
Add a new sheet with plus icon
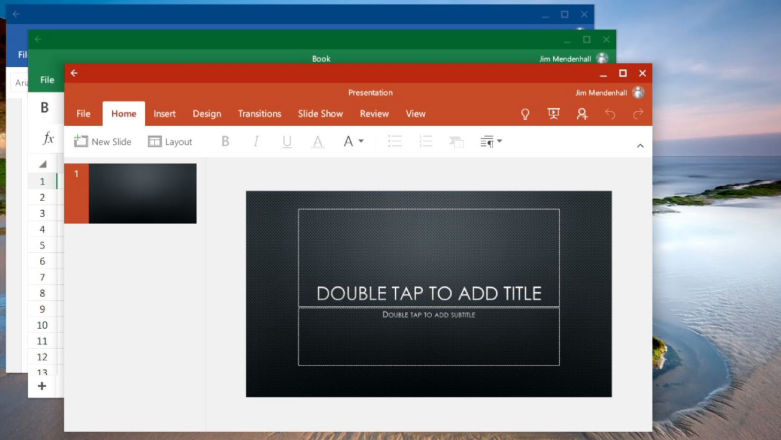coord(42,386)
